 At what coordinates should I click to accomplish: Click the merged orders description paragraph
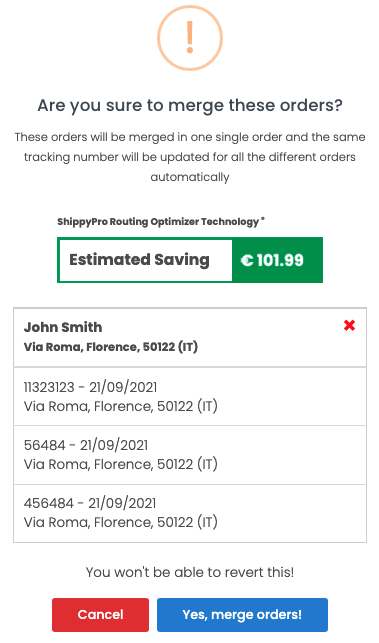point(190,157)
